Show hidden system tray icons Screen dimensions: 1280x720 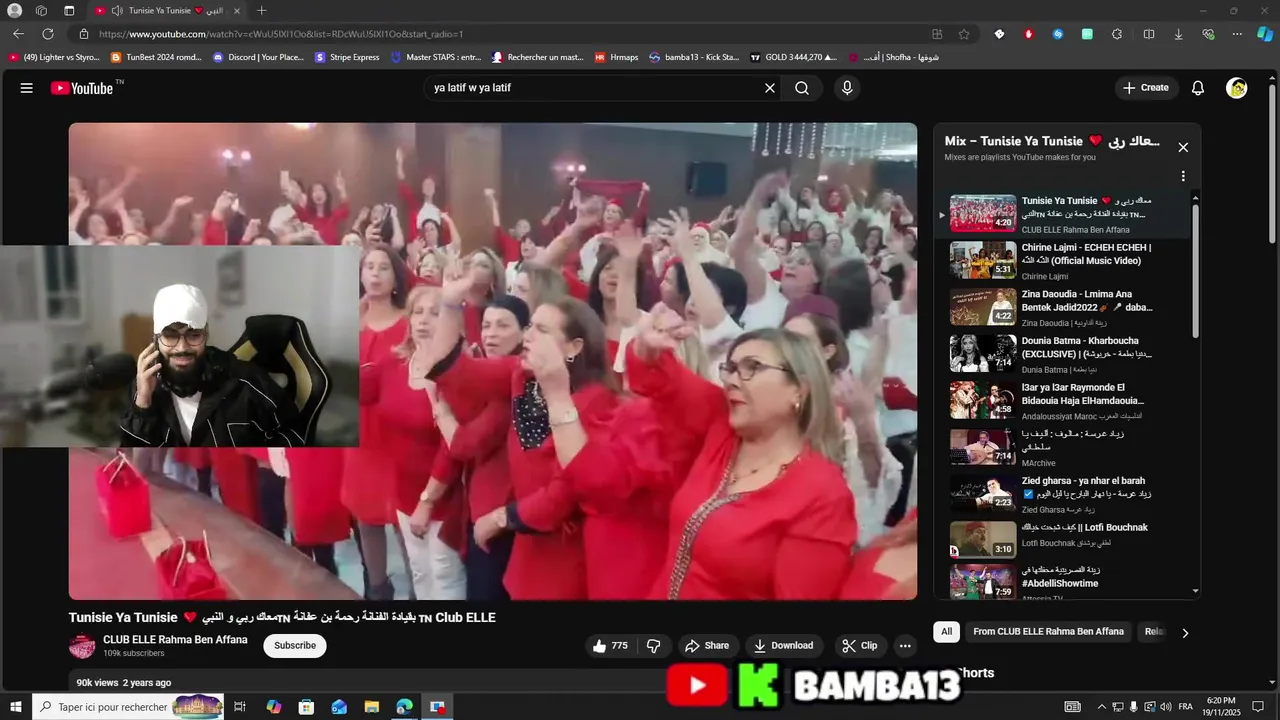1103,707
